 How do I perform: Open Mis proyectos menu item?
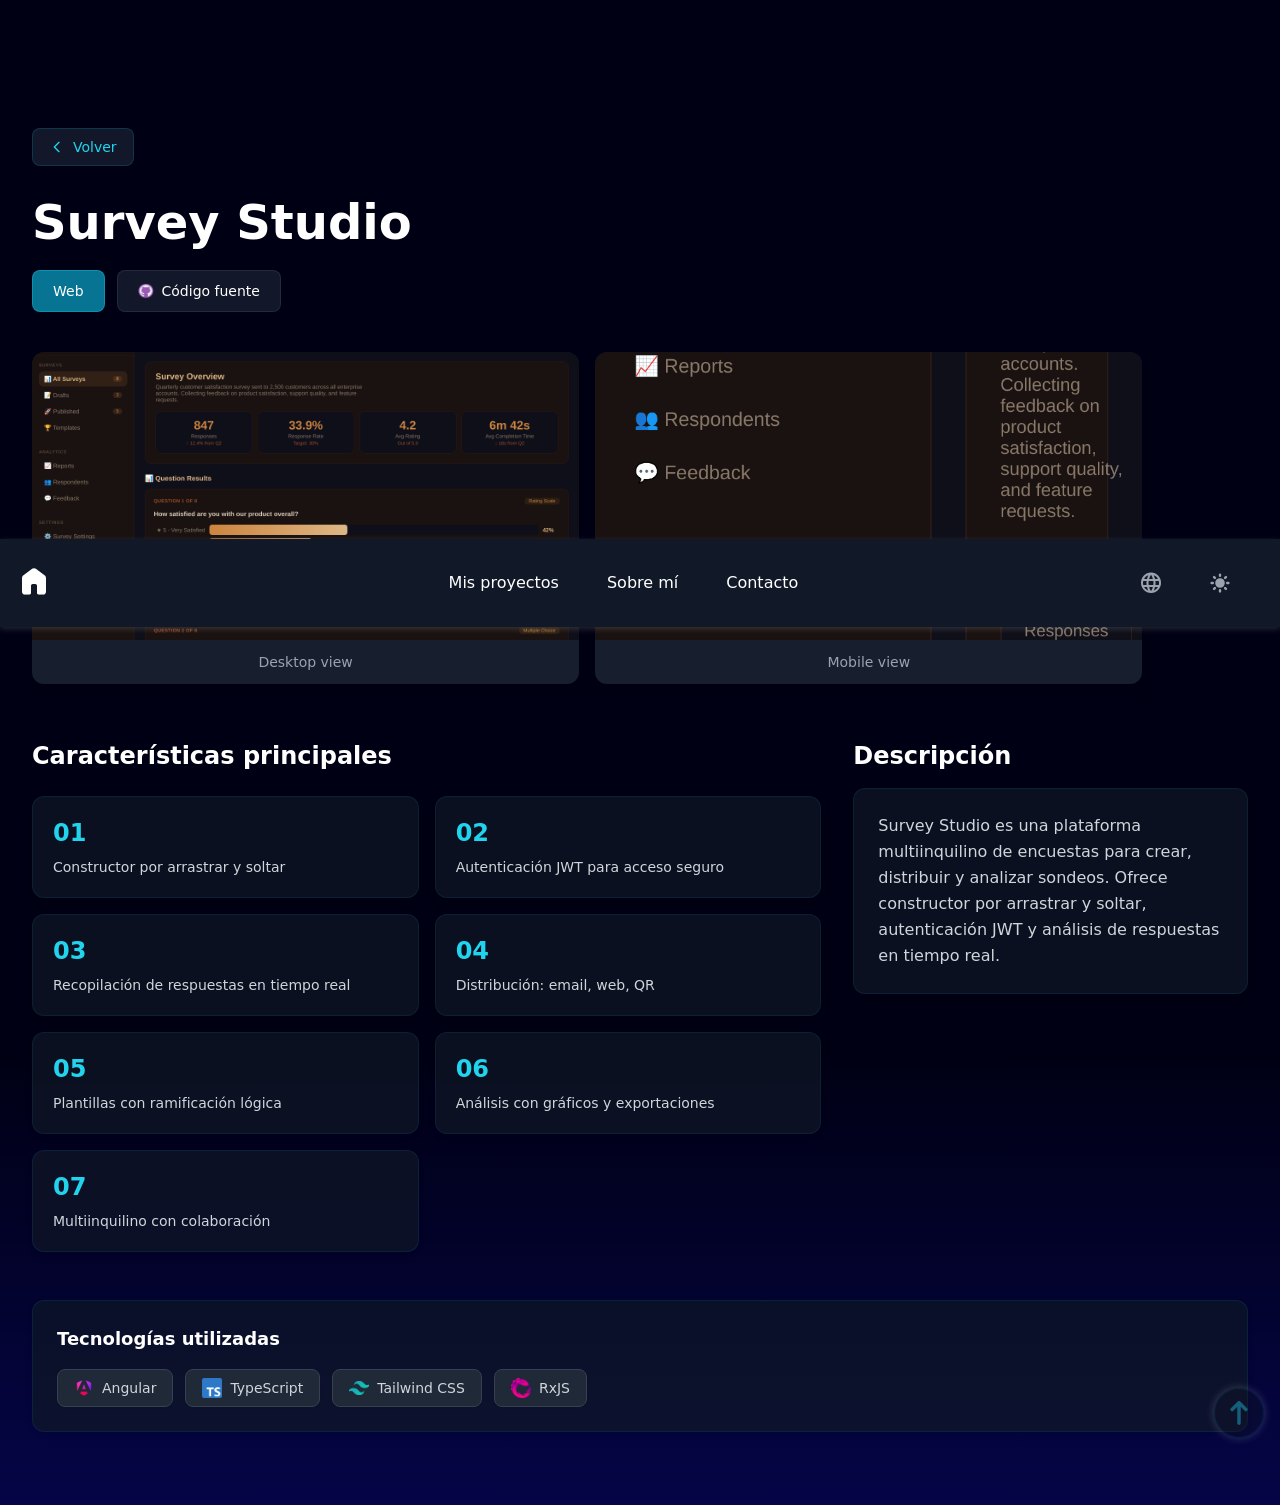click(x=504, y=582)
